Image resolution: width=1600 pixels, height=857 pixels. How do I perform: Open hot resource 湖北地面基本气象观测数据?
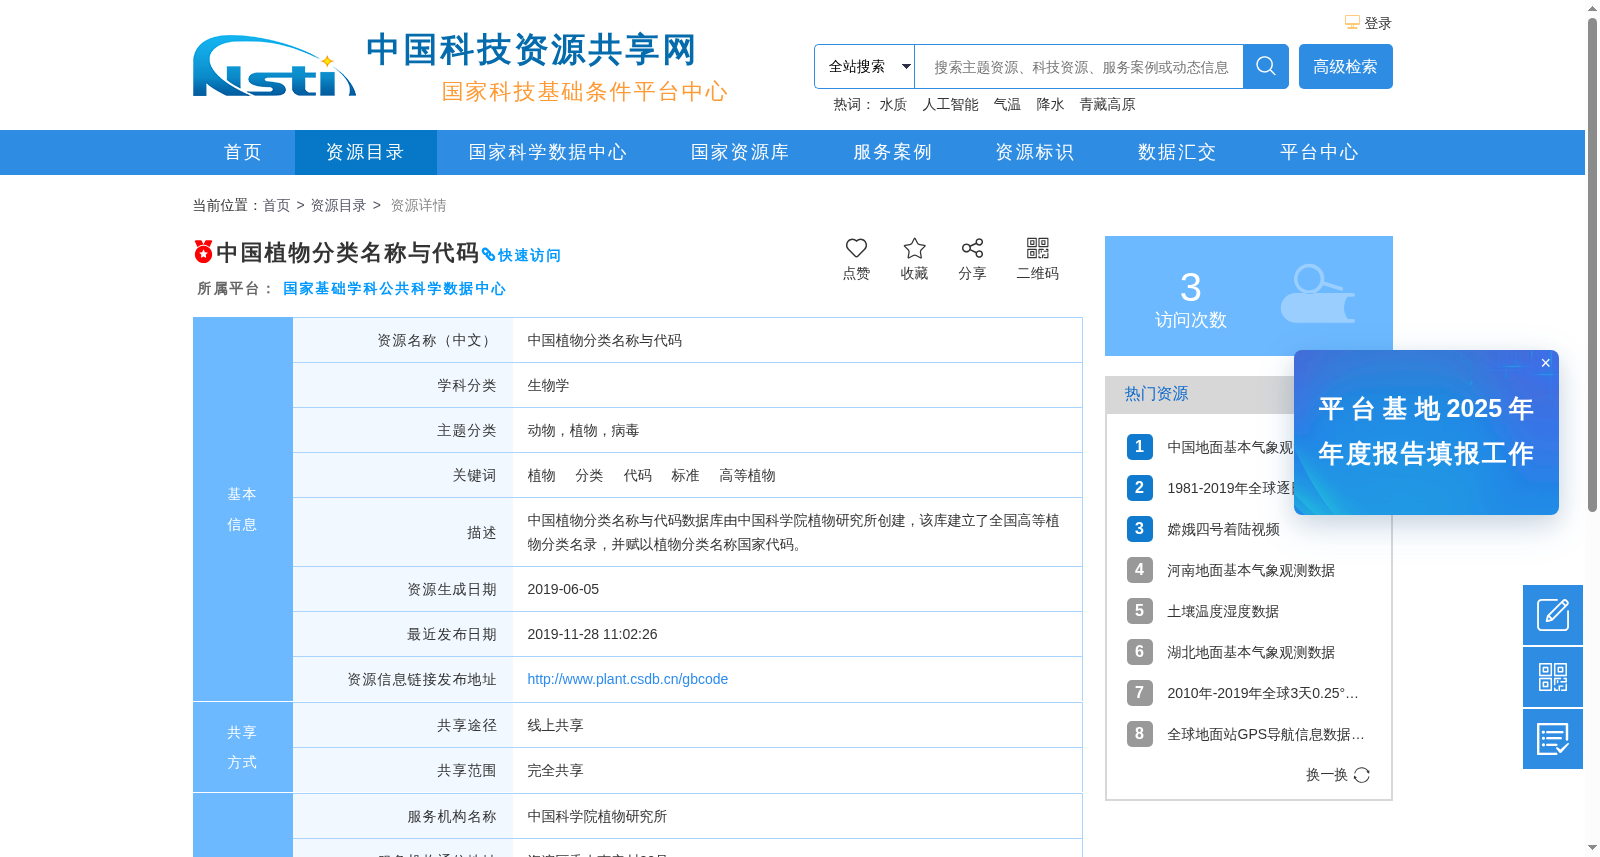click(1251, 652)
